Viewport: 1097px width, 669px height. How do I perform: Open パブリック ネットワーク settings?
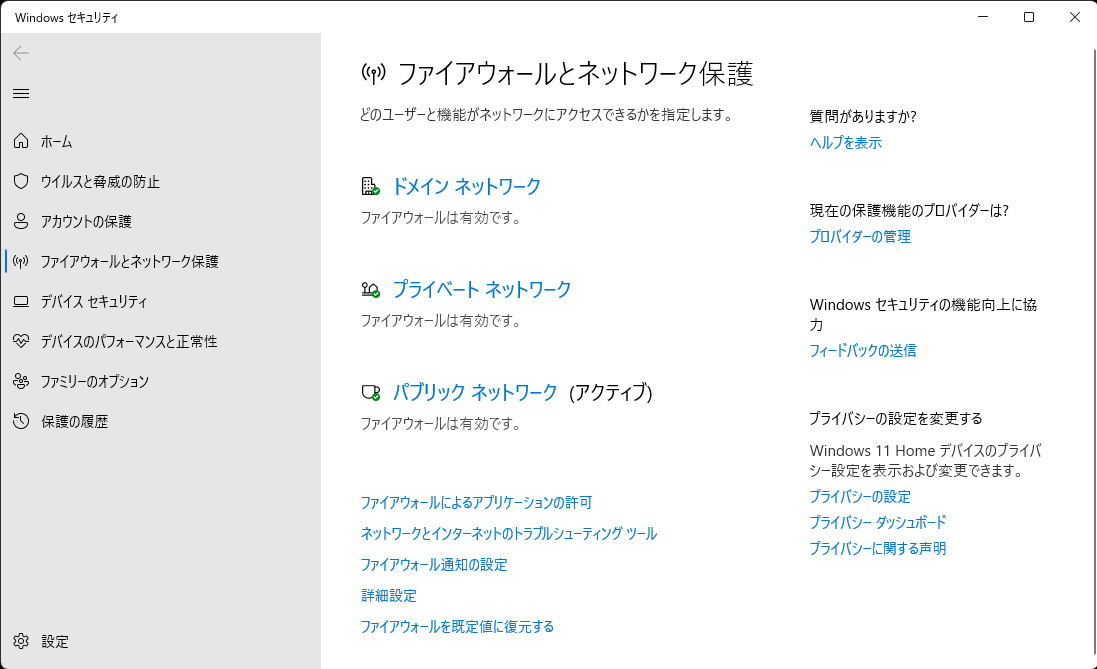tap(474, 393)
